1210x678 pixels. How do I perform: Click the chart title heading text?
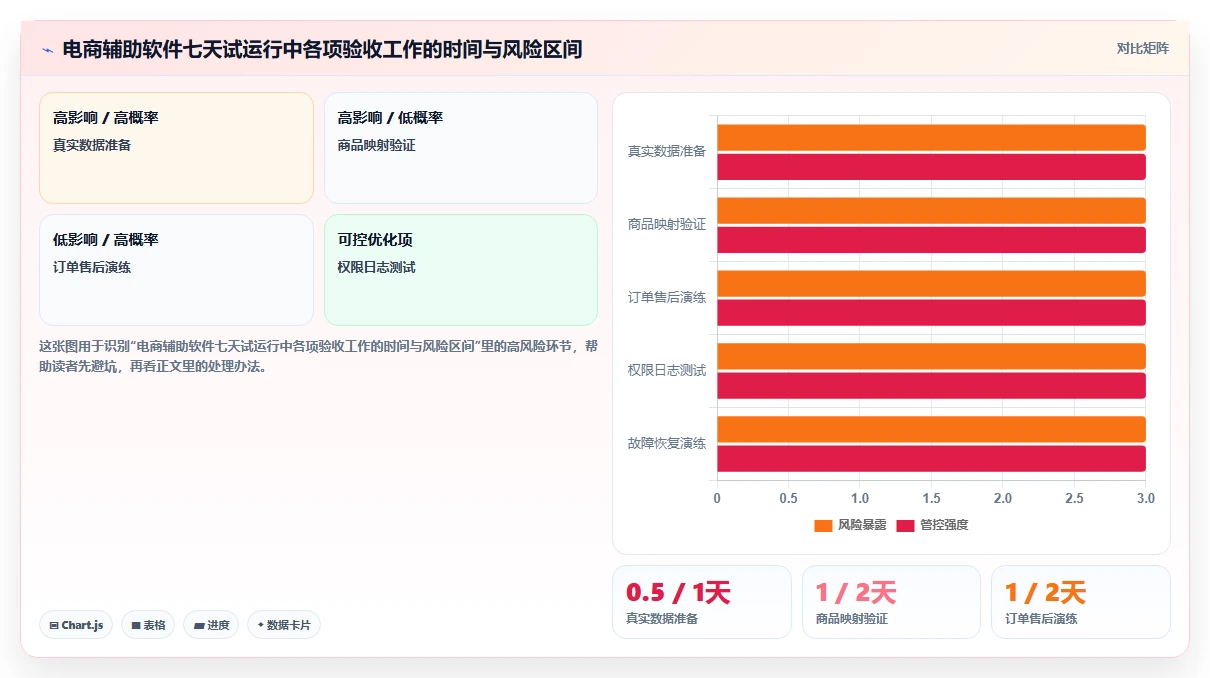tap(322, 49)
